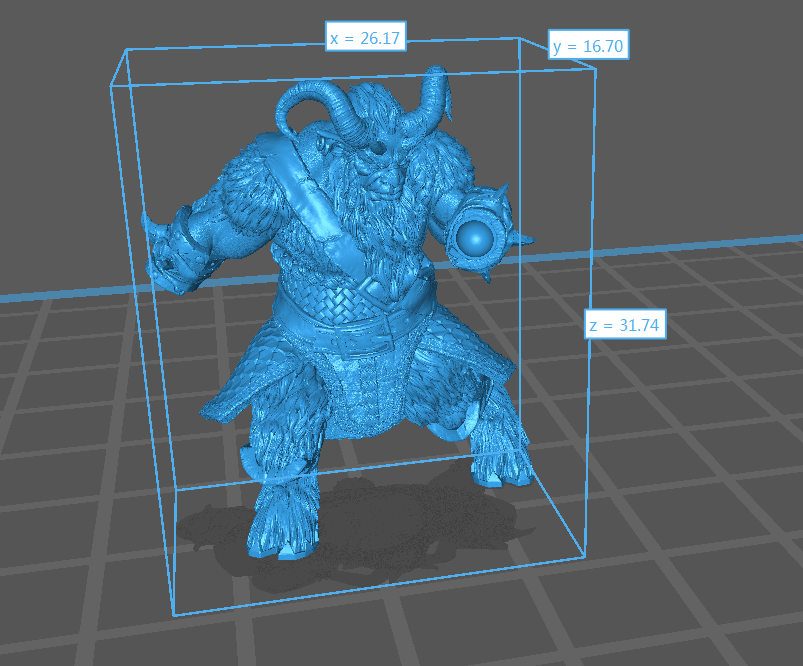Click the bounding box corner beside the y label

[597, 70]
